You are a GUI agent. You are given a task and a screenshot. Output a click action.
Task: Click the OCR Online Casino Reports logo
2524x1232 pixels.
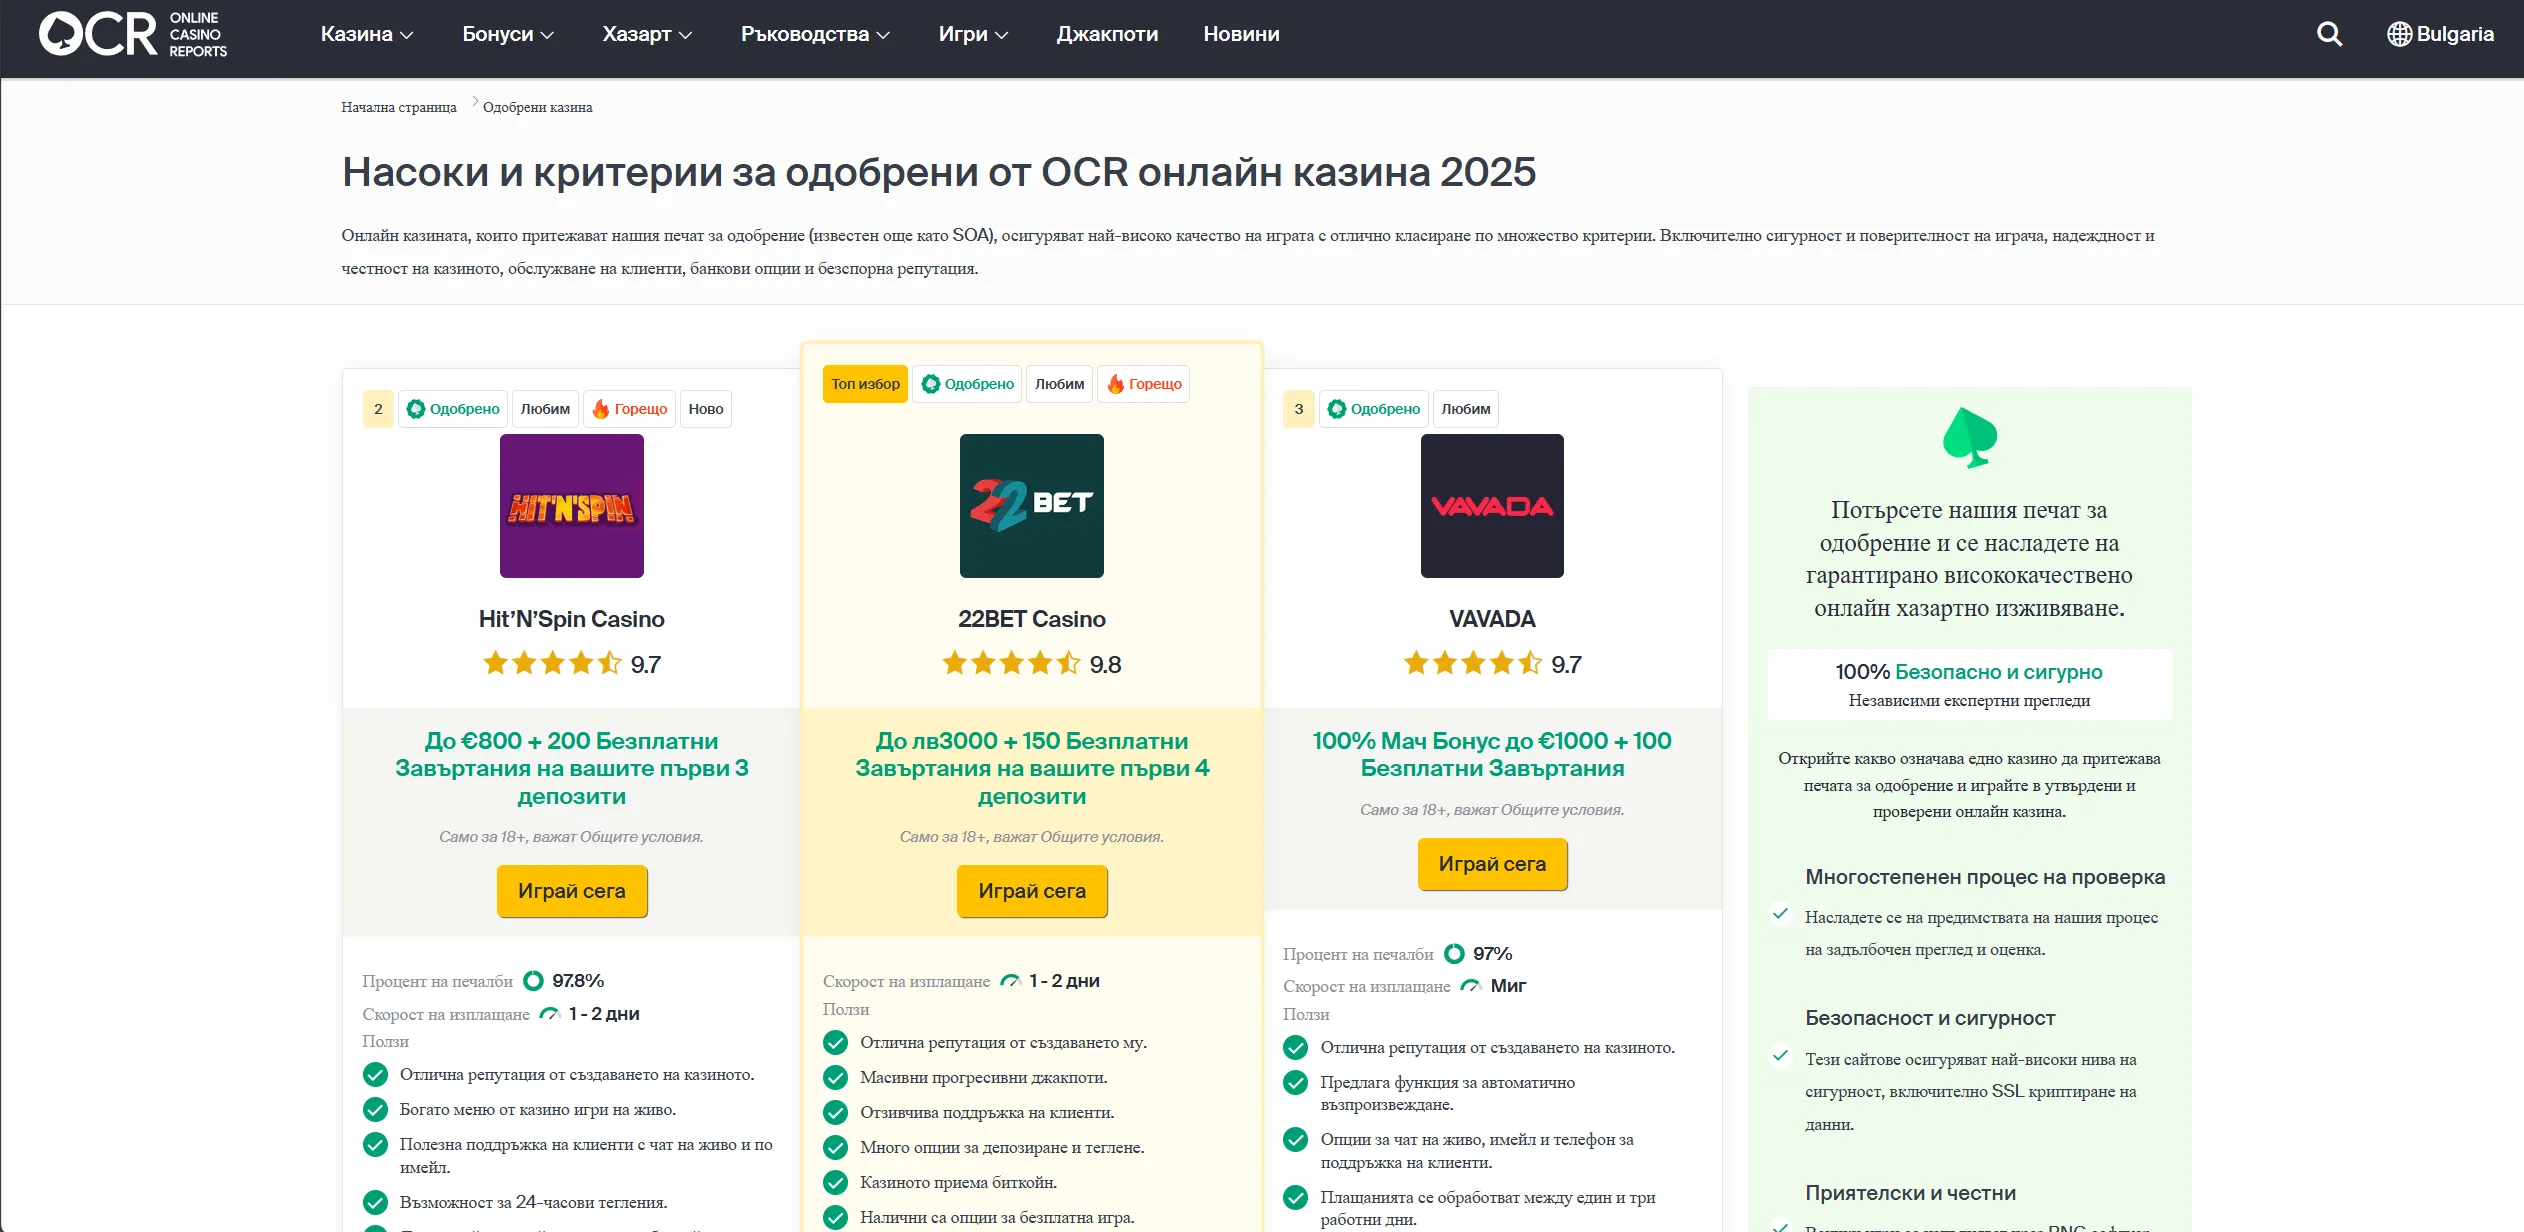pyautogui.click(x=133, y=34)
